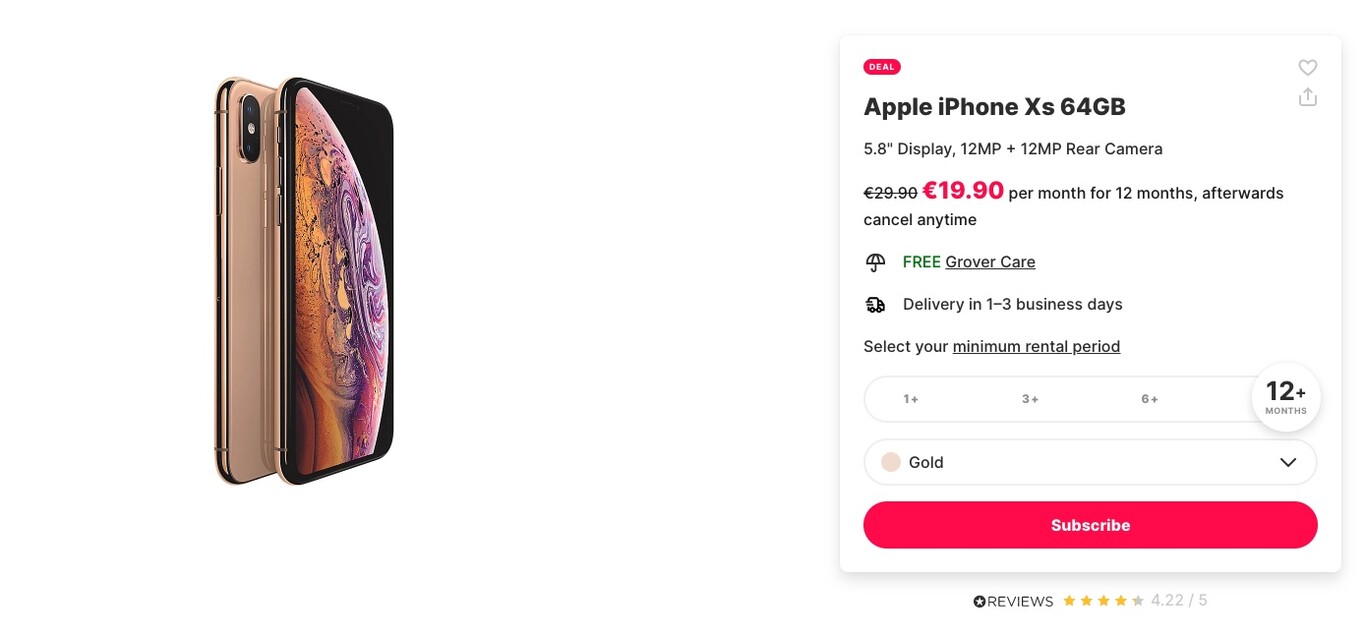Open the Gold color dropdown
1366x638 pixels.
pyautogui.click(x=1089, y=462)
